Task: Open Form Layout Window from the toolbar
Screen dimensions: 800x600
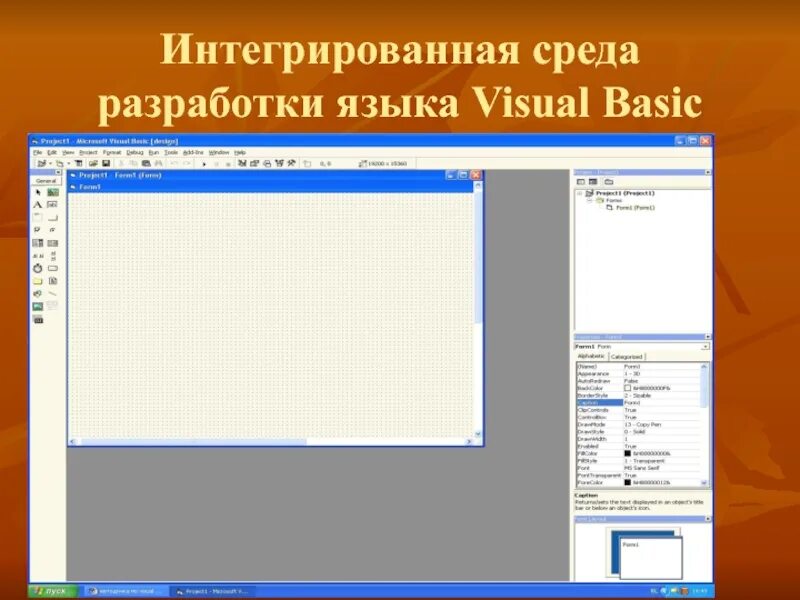Action: (x=267, y=163)
